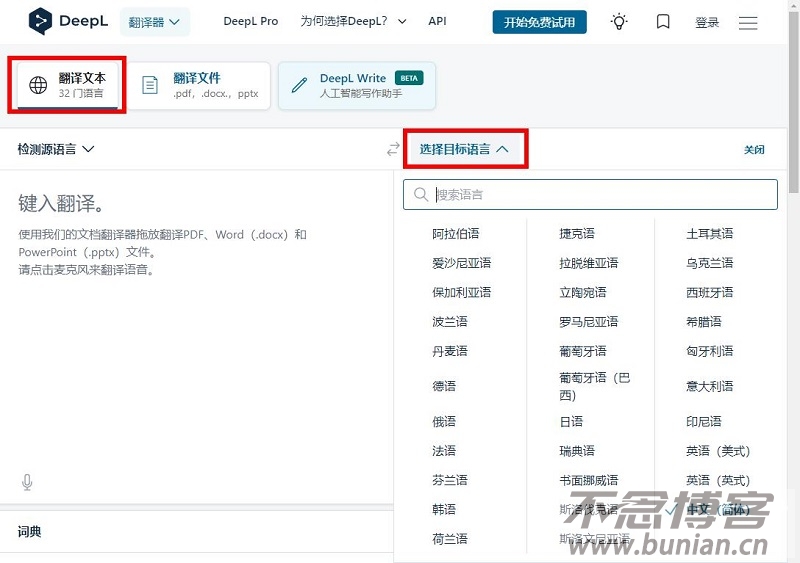
Task: Click the 开始免费试用 button
Action: 539,22
